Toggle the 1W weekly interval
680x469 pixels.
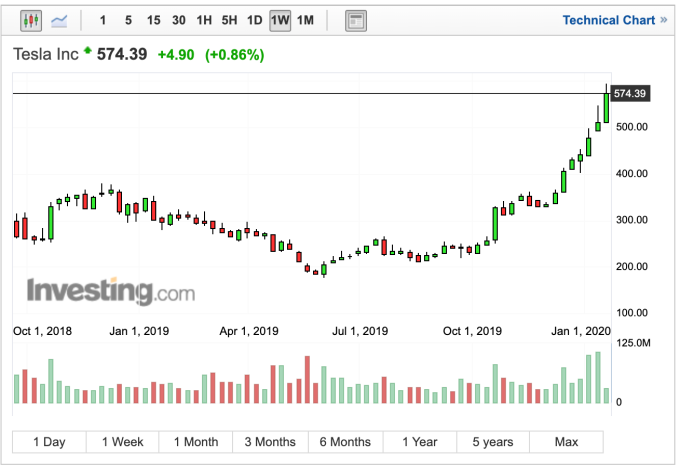tap(280, 20)
